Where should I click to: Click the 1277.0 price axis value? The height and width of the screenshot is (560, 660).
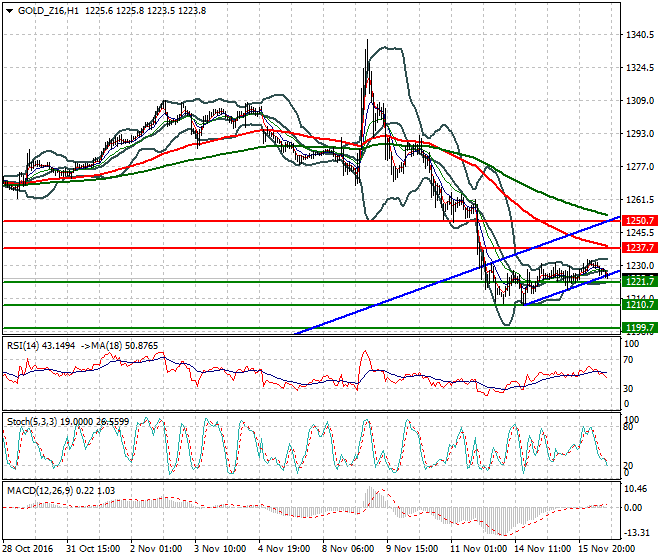(640, 167)
